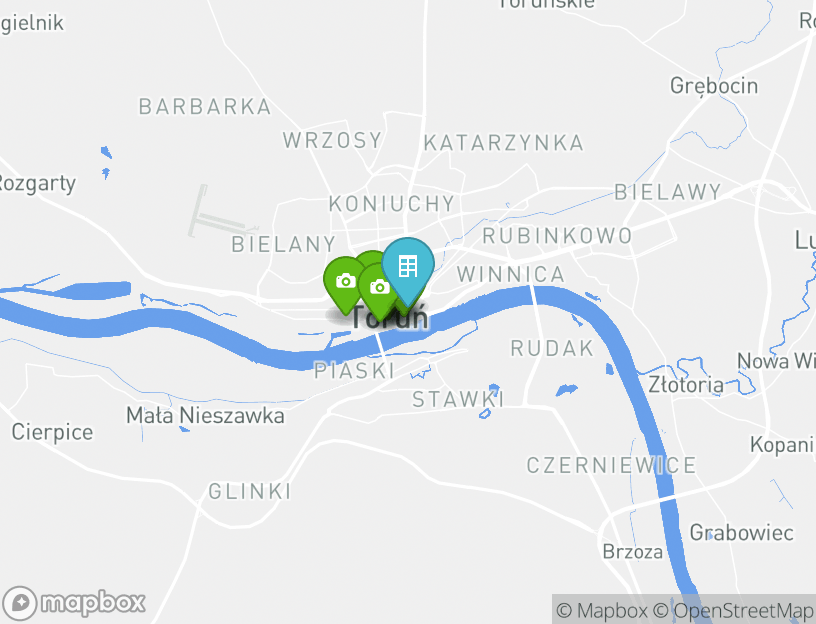Select the partly hidden green marker behind both camera pins
This screenshot has width=816, height=624.
[x=371, y=257]
